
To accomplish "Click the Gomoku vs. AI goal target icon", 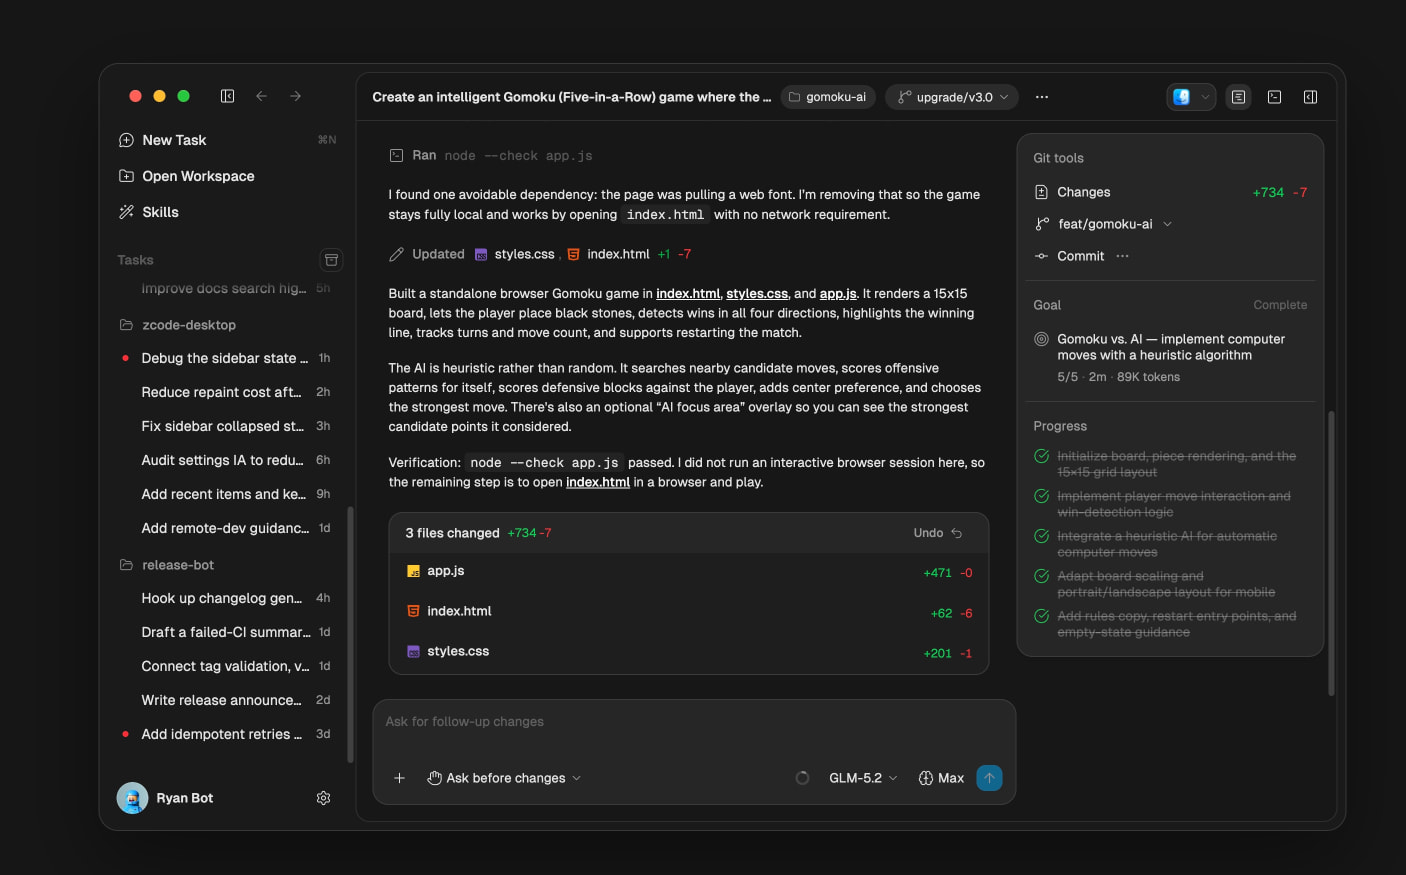I will 1041,339.
